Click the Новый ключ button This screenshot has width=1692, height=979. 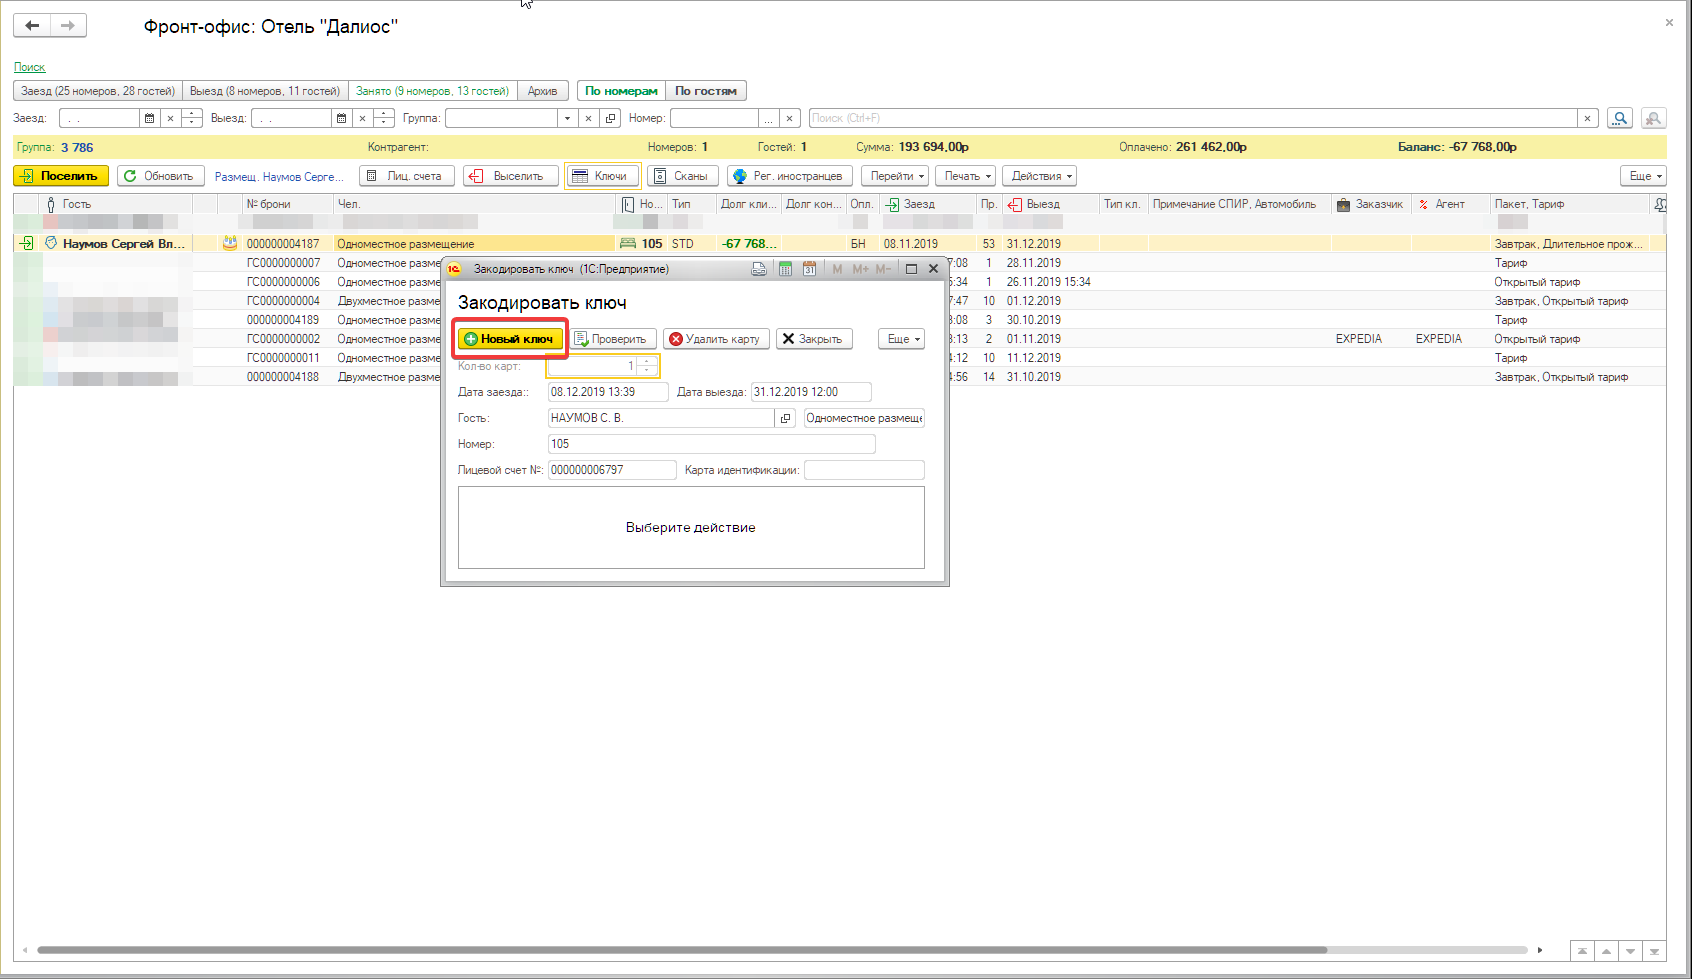[510, 339]
